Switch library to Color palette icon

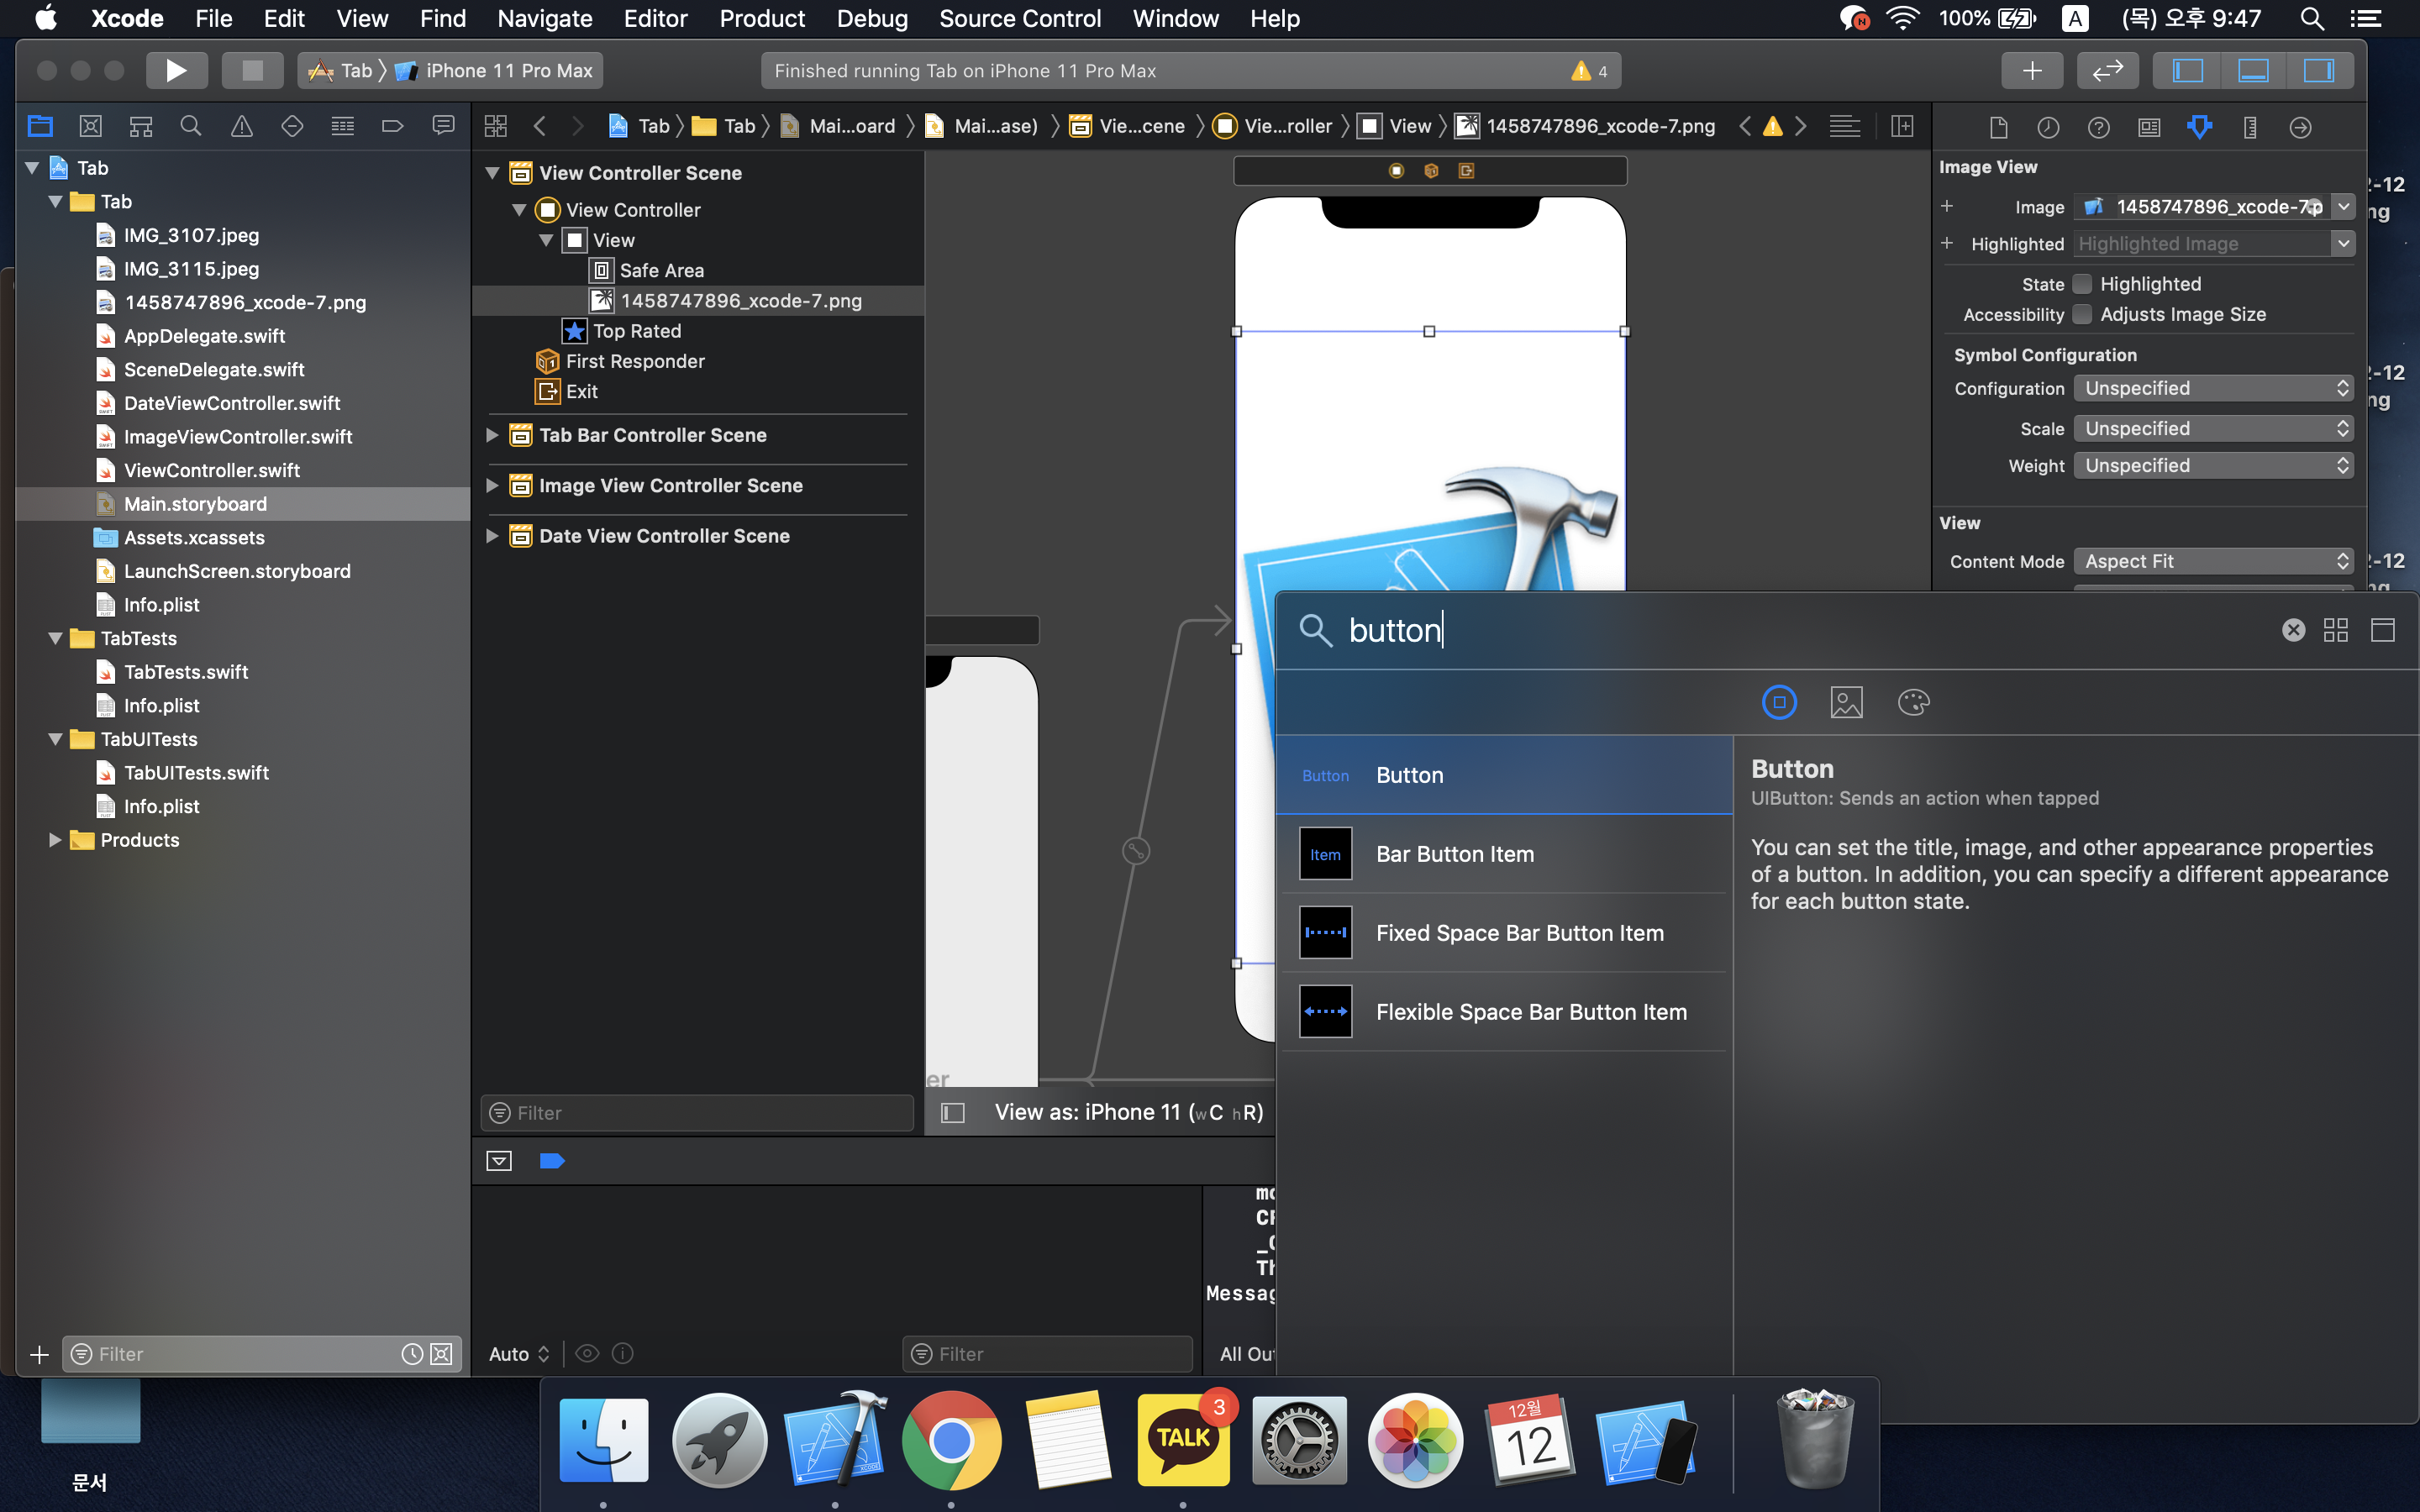coord(1913,702)
